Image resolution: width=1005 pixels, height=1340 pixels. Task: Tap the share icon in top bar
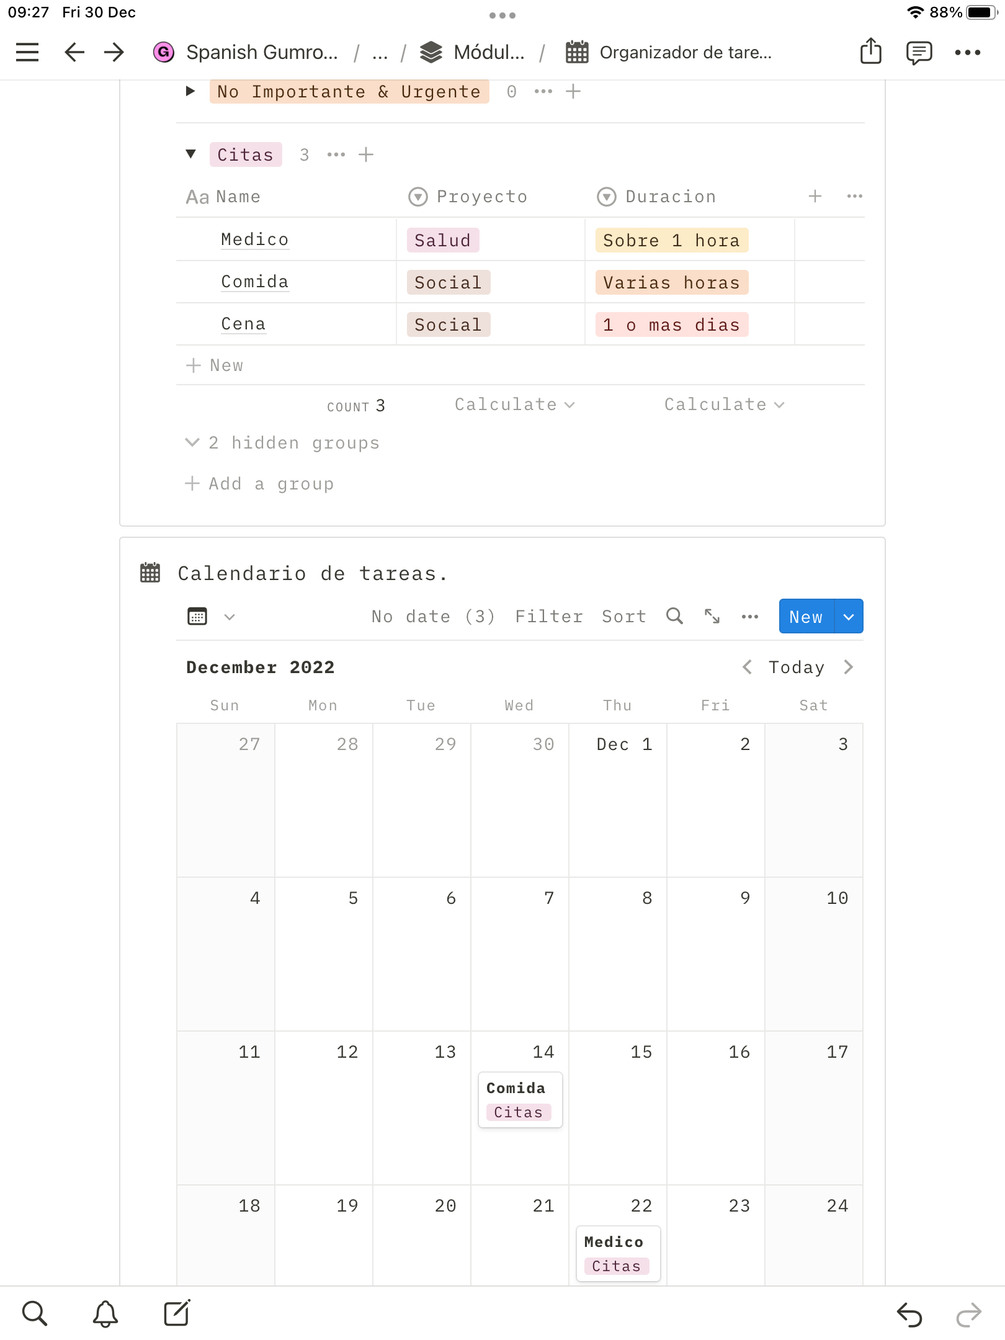870,52
